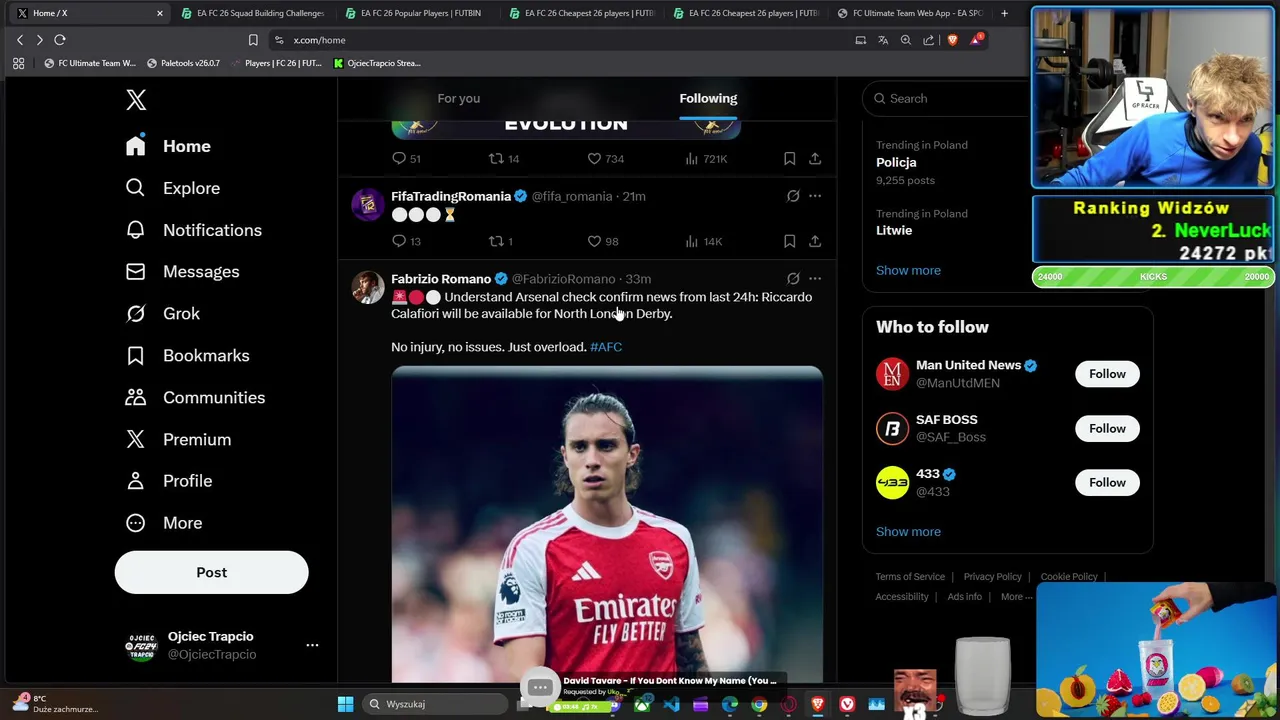Image resolution: width=1280 pixels, height=720 pixels.
Task: Open the Calafiori photo in Fabrizio's post
Action: [607, 525]
